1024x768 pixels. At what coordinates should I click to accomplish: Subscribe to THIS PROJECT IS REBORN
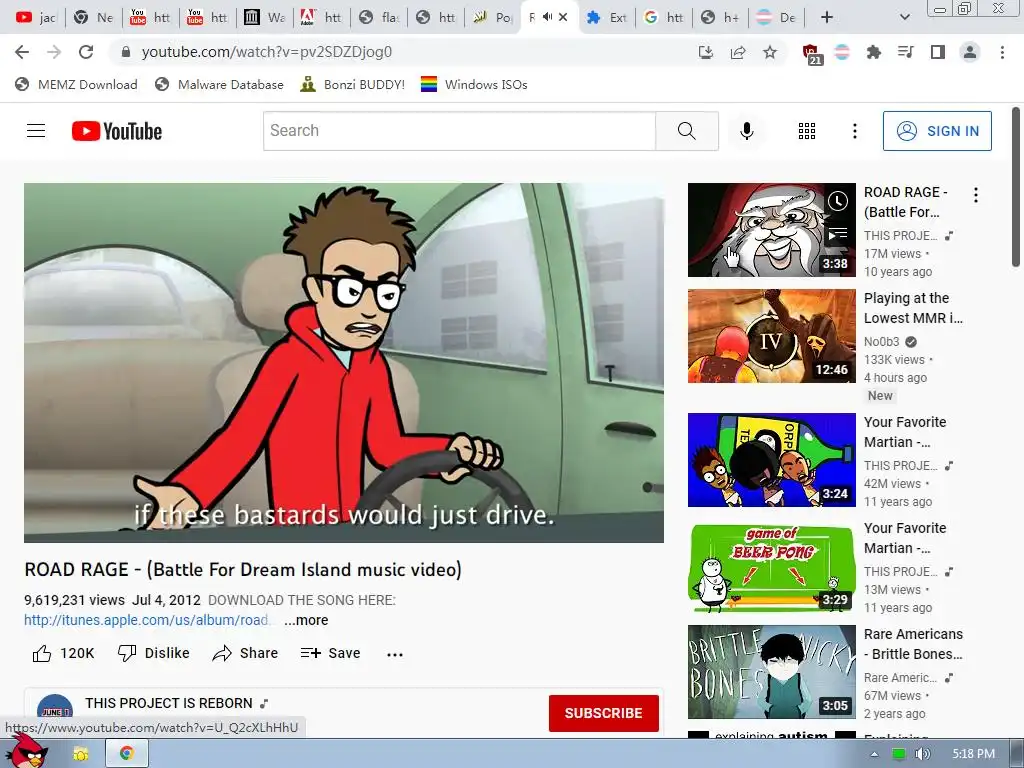coord(603,713)
